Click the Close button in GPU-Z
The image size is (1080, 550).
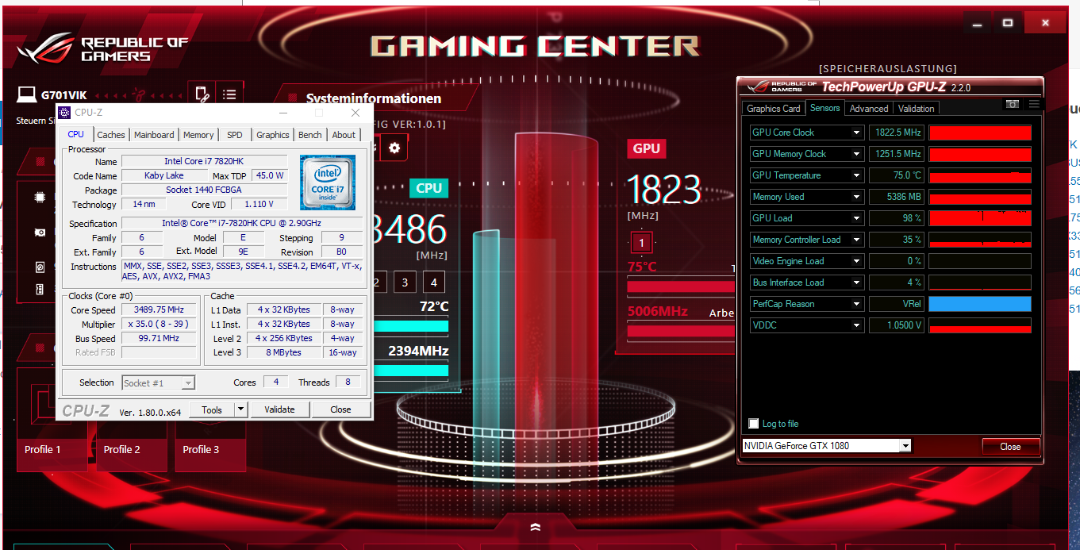[1010, 447]
